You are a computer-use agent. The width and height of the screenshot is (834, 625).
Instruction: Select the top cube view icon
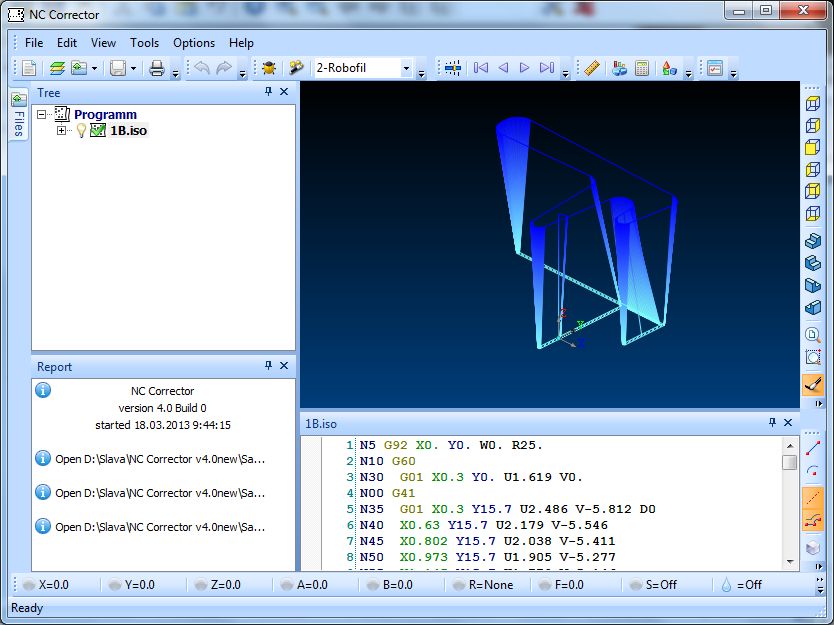coord(812,103)
